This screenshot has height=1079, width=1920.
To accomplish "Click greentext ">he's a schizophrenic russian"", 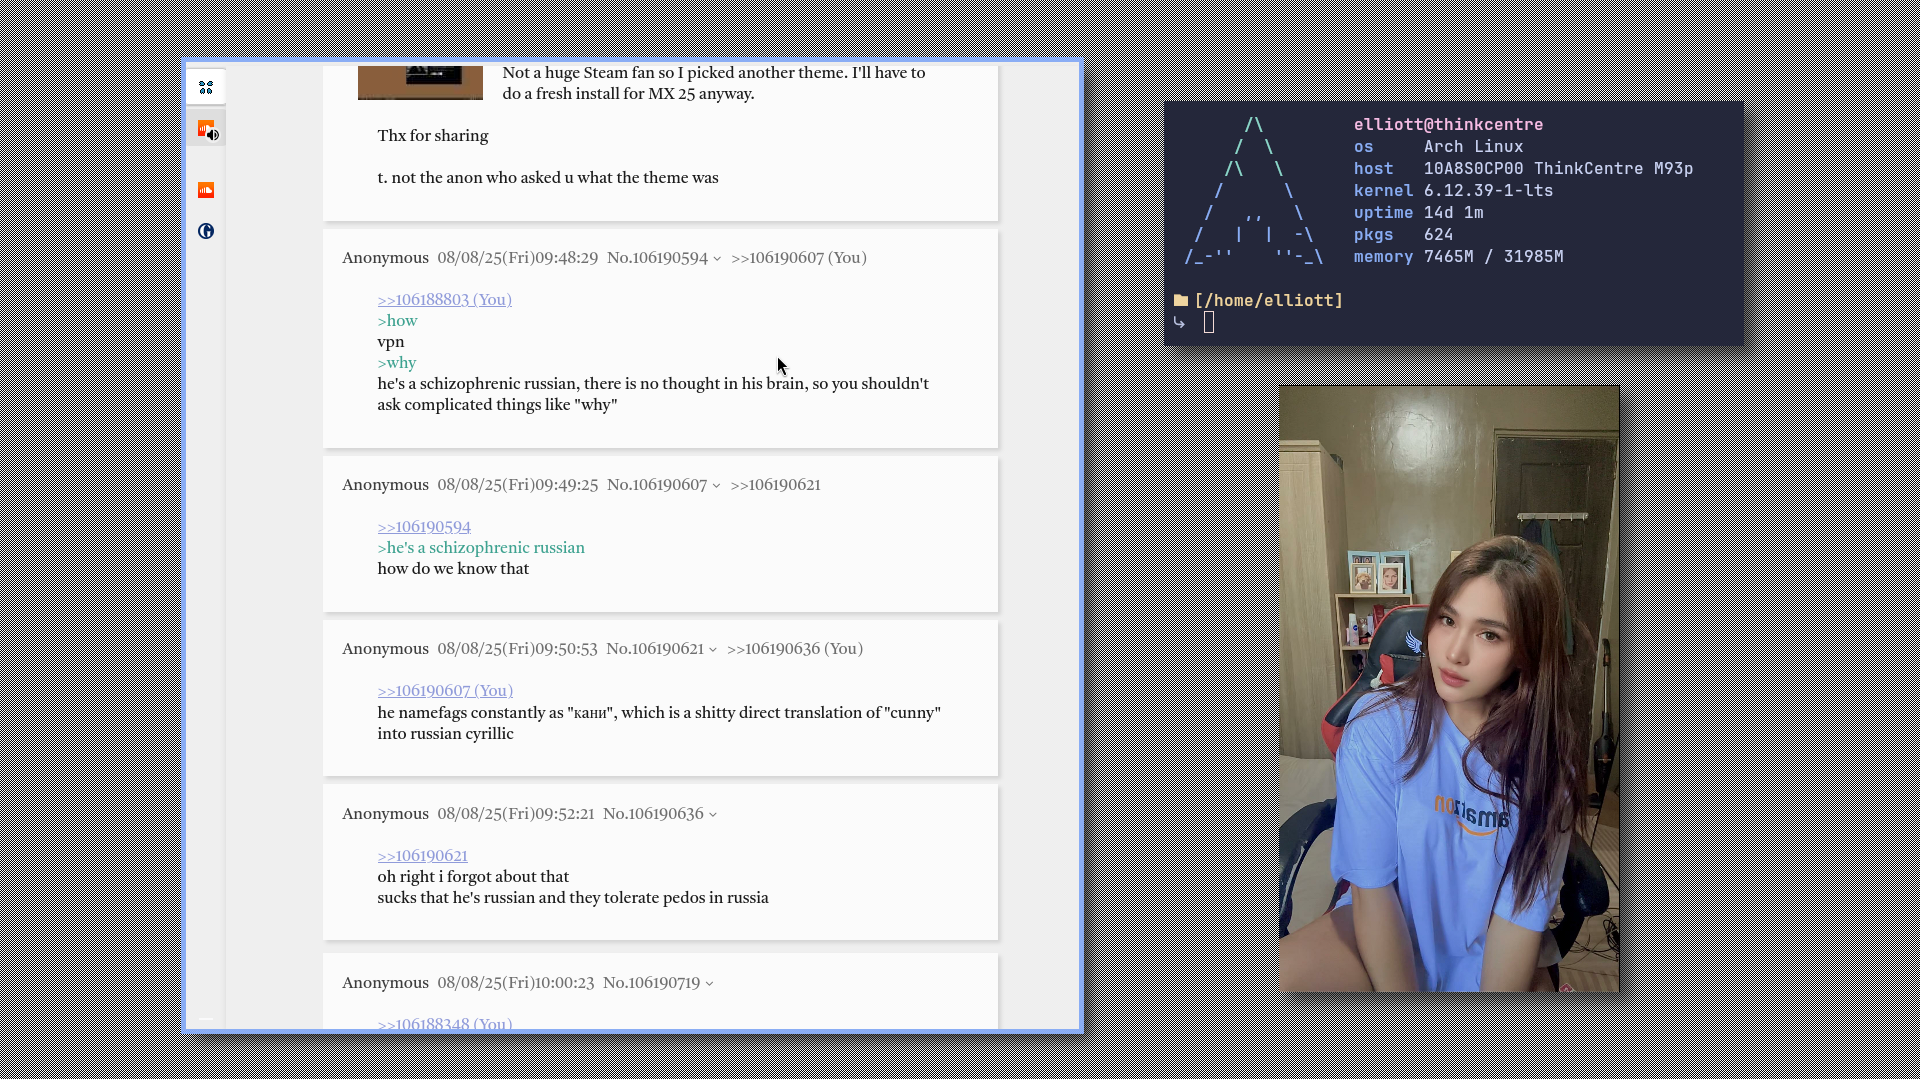I will point(481,548).
